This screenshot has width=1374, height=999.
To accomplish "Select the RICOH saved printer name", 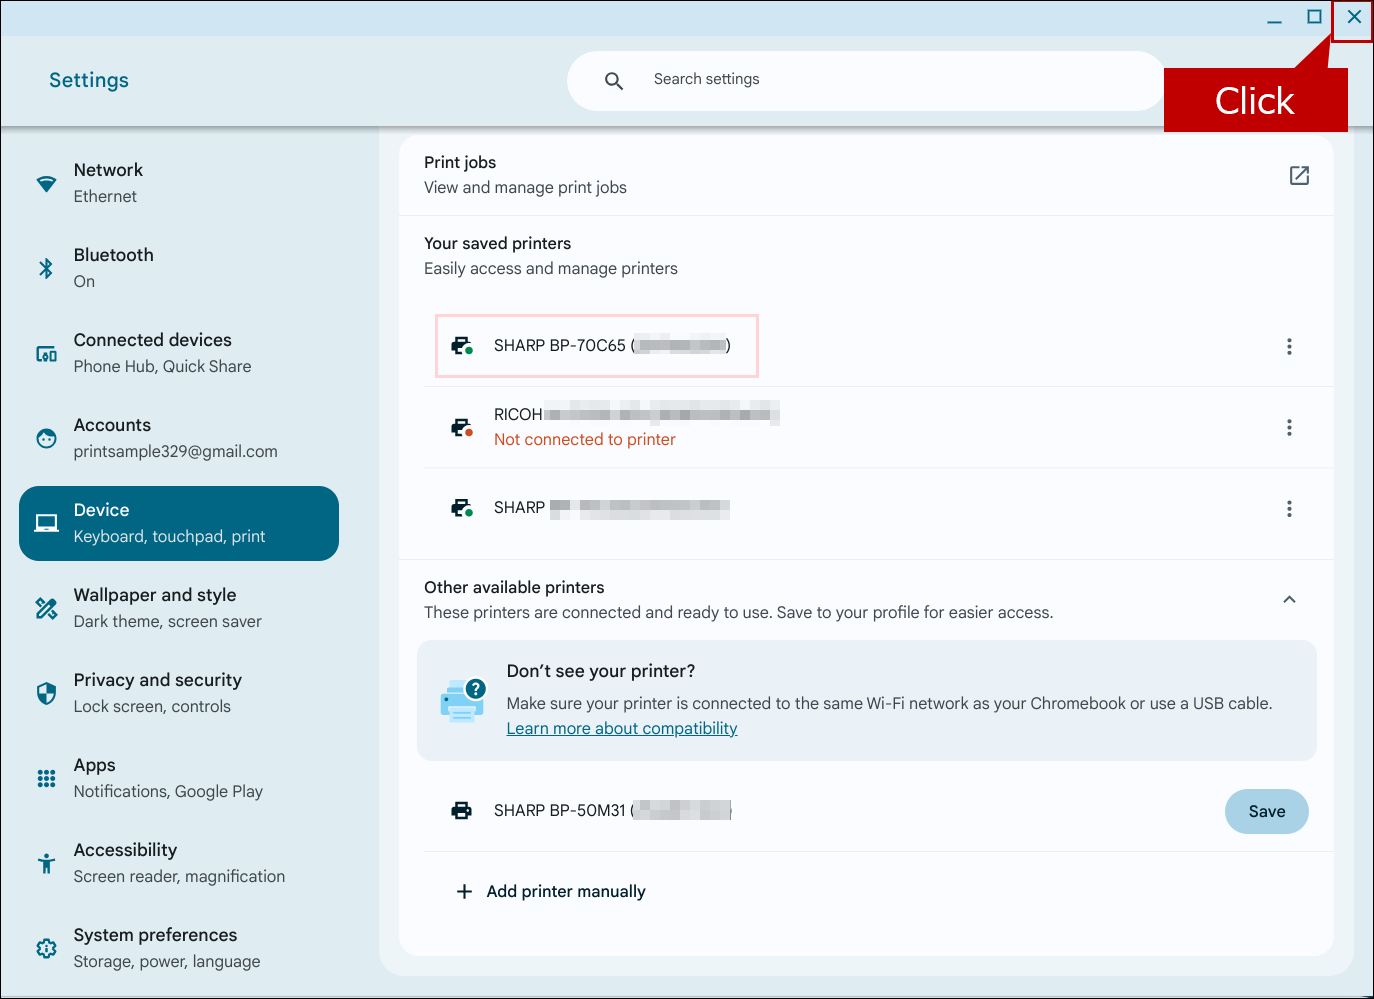I will (636, 414).
